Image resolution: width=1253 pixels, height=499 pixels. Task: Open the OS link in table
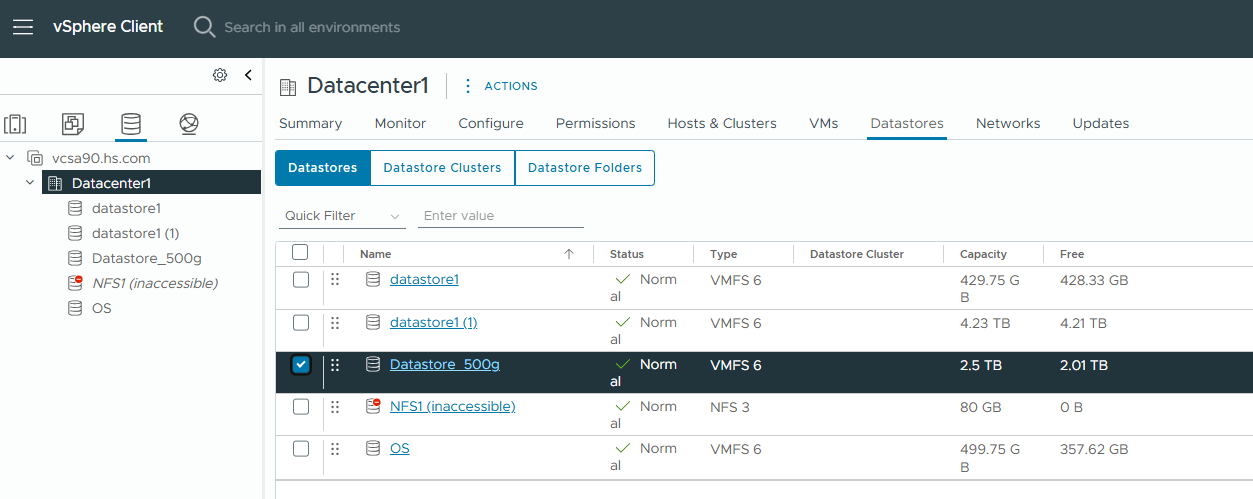point(400,448)
